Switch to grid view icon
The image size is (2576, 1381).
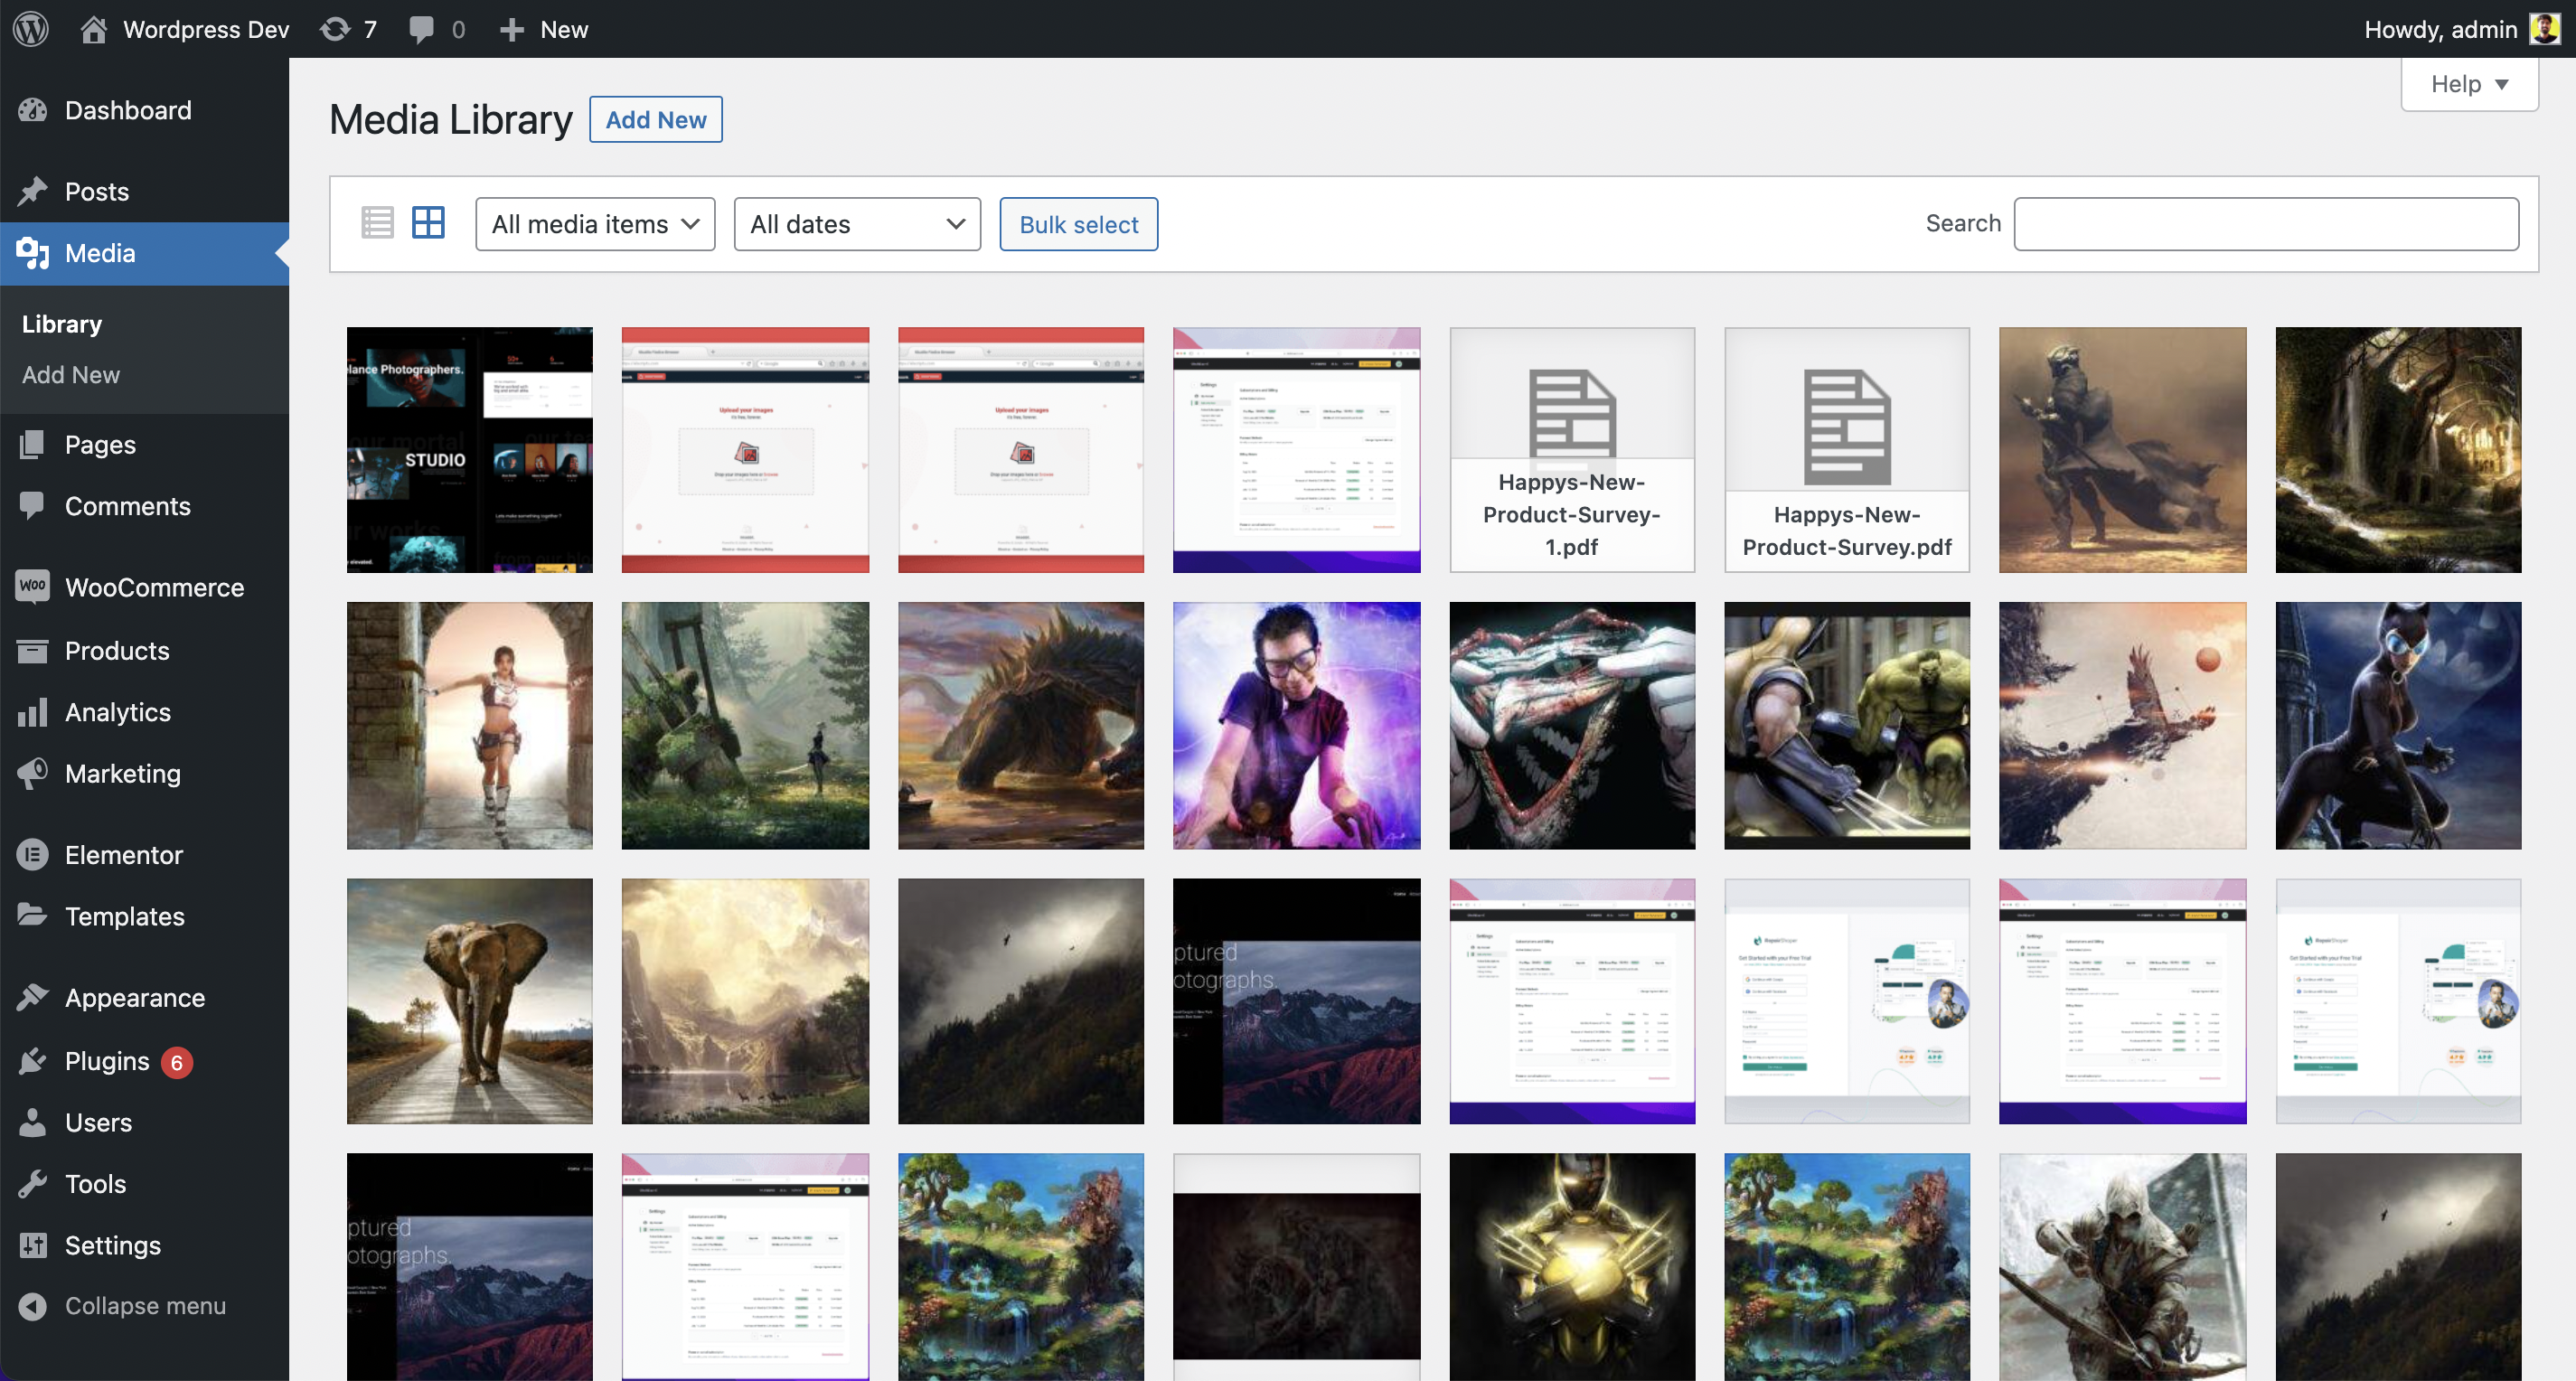[428, 223]
